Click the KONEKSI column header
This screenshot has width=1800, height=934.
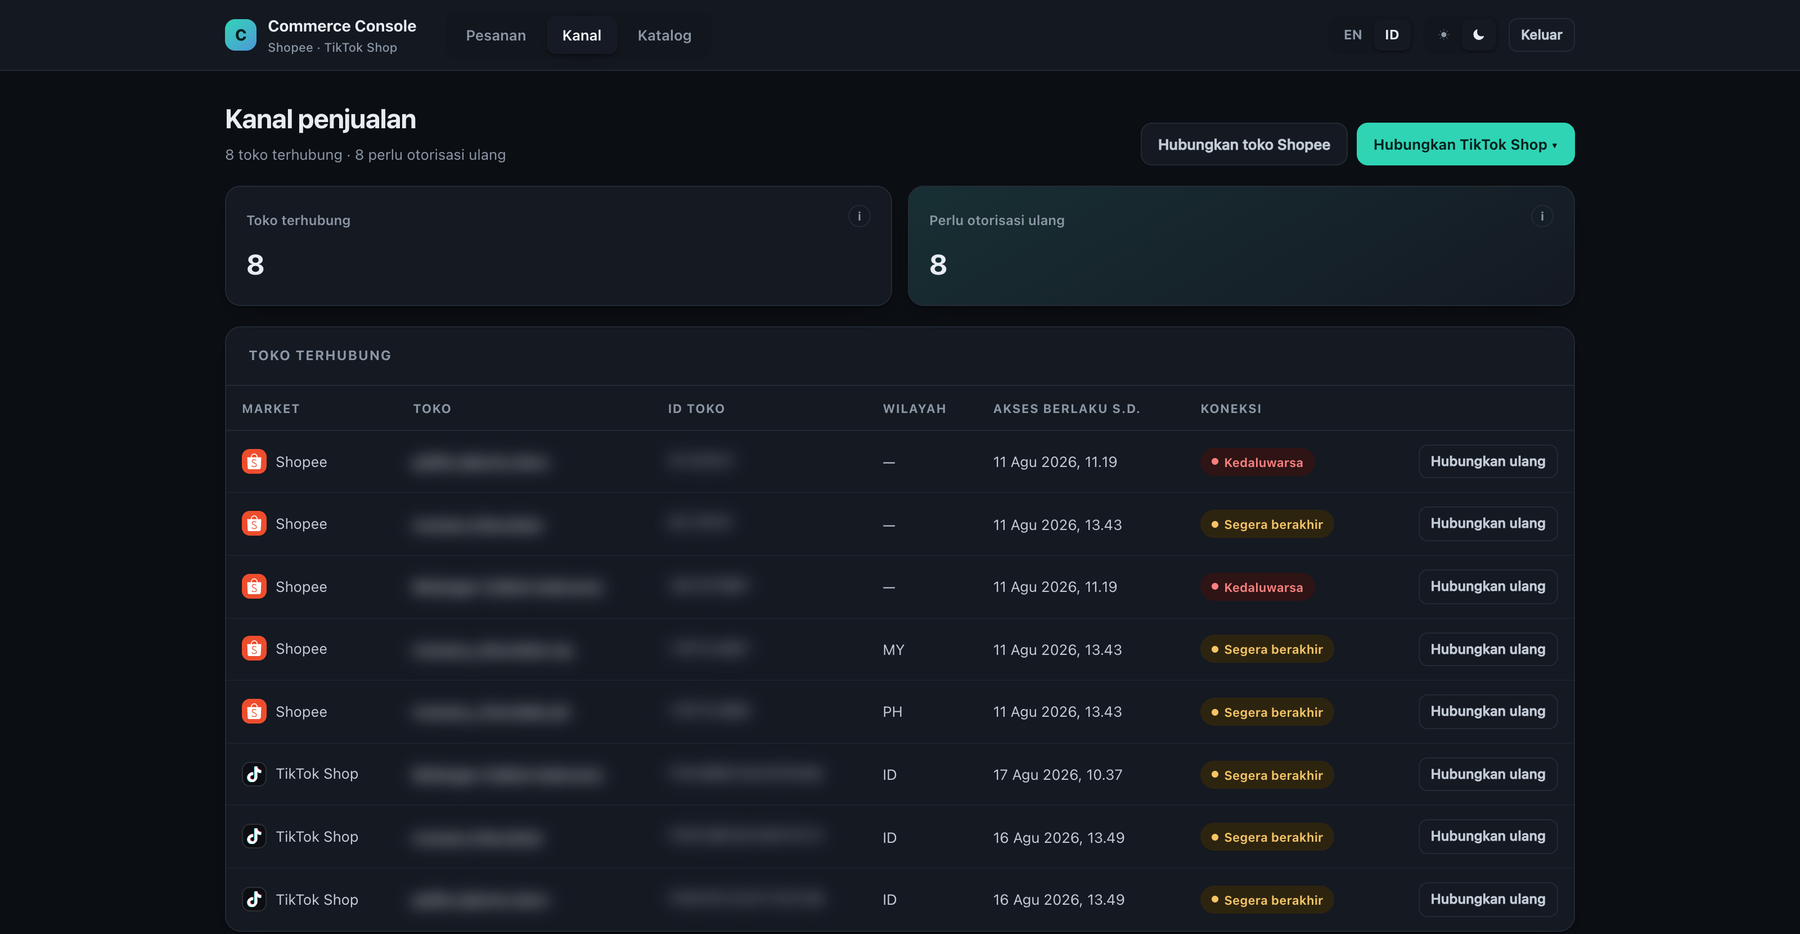1231,409
